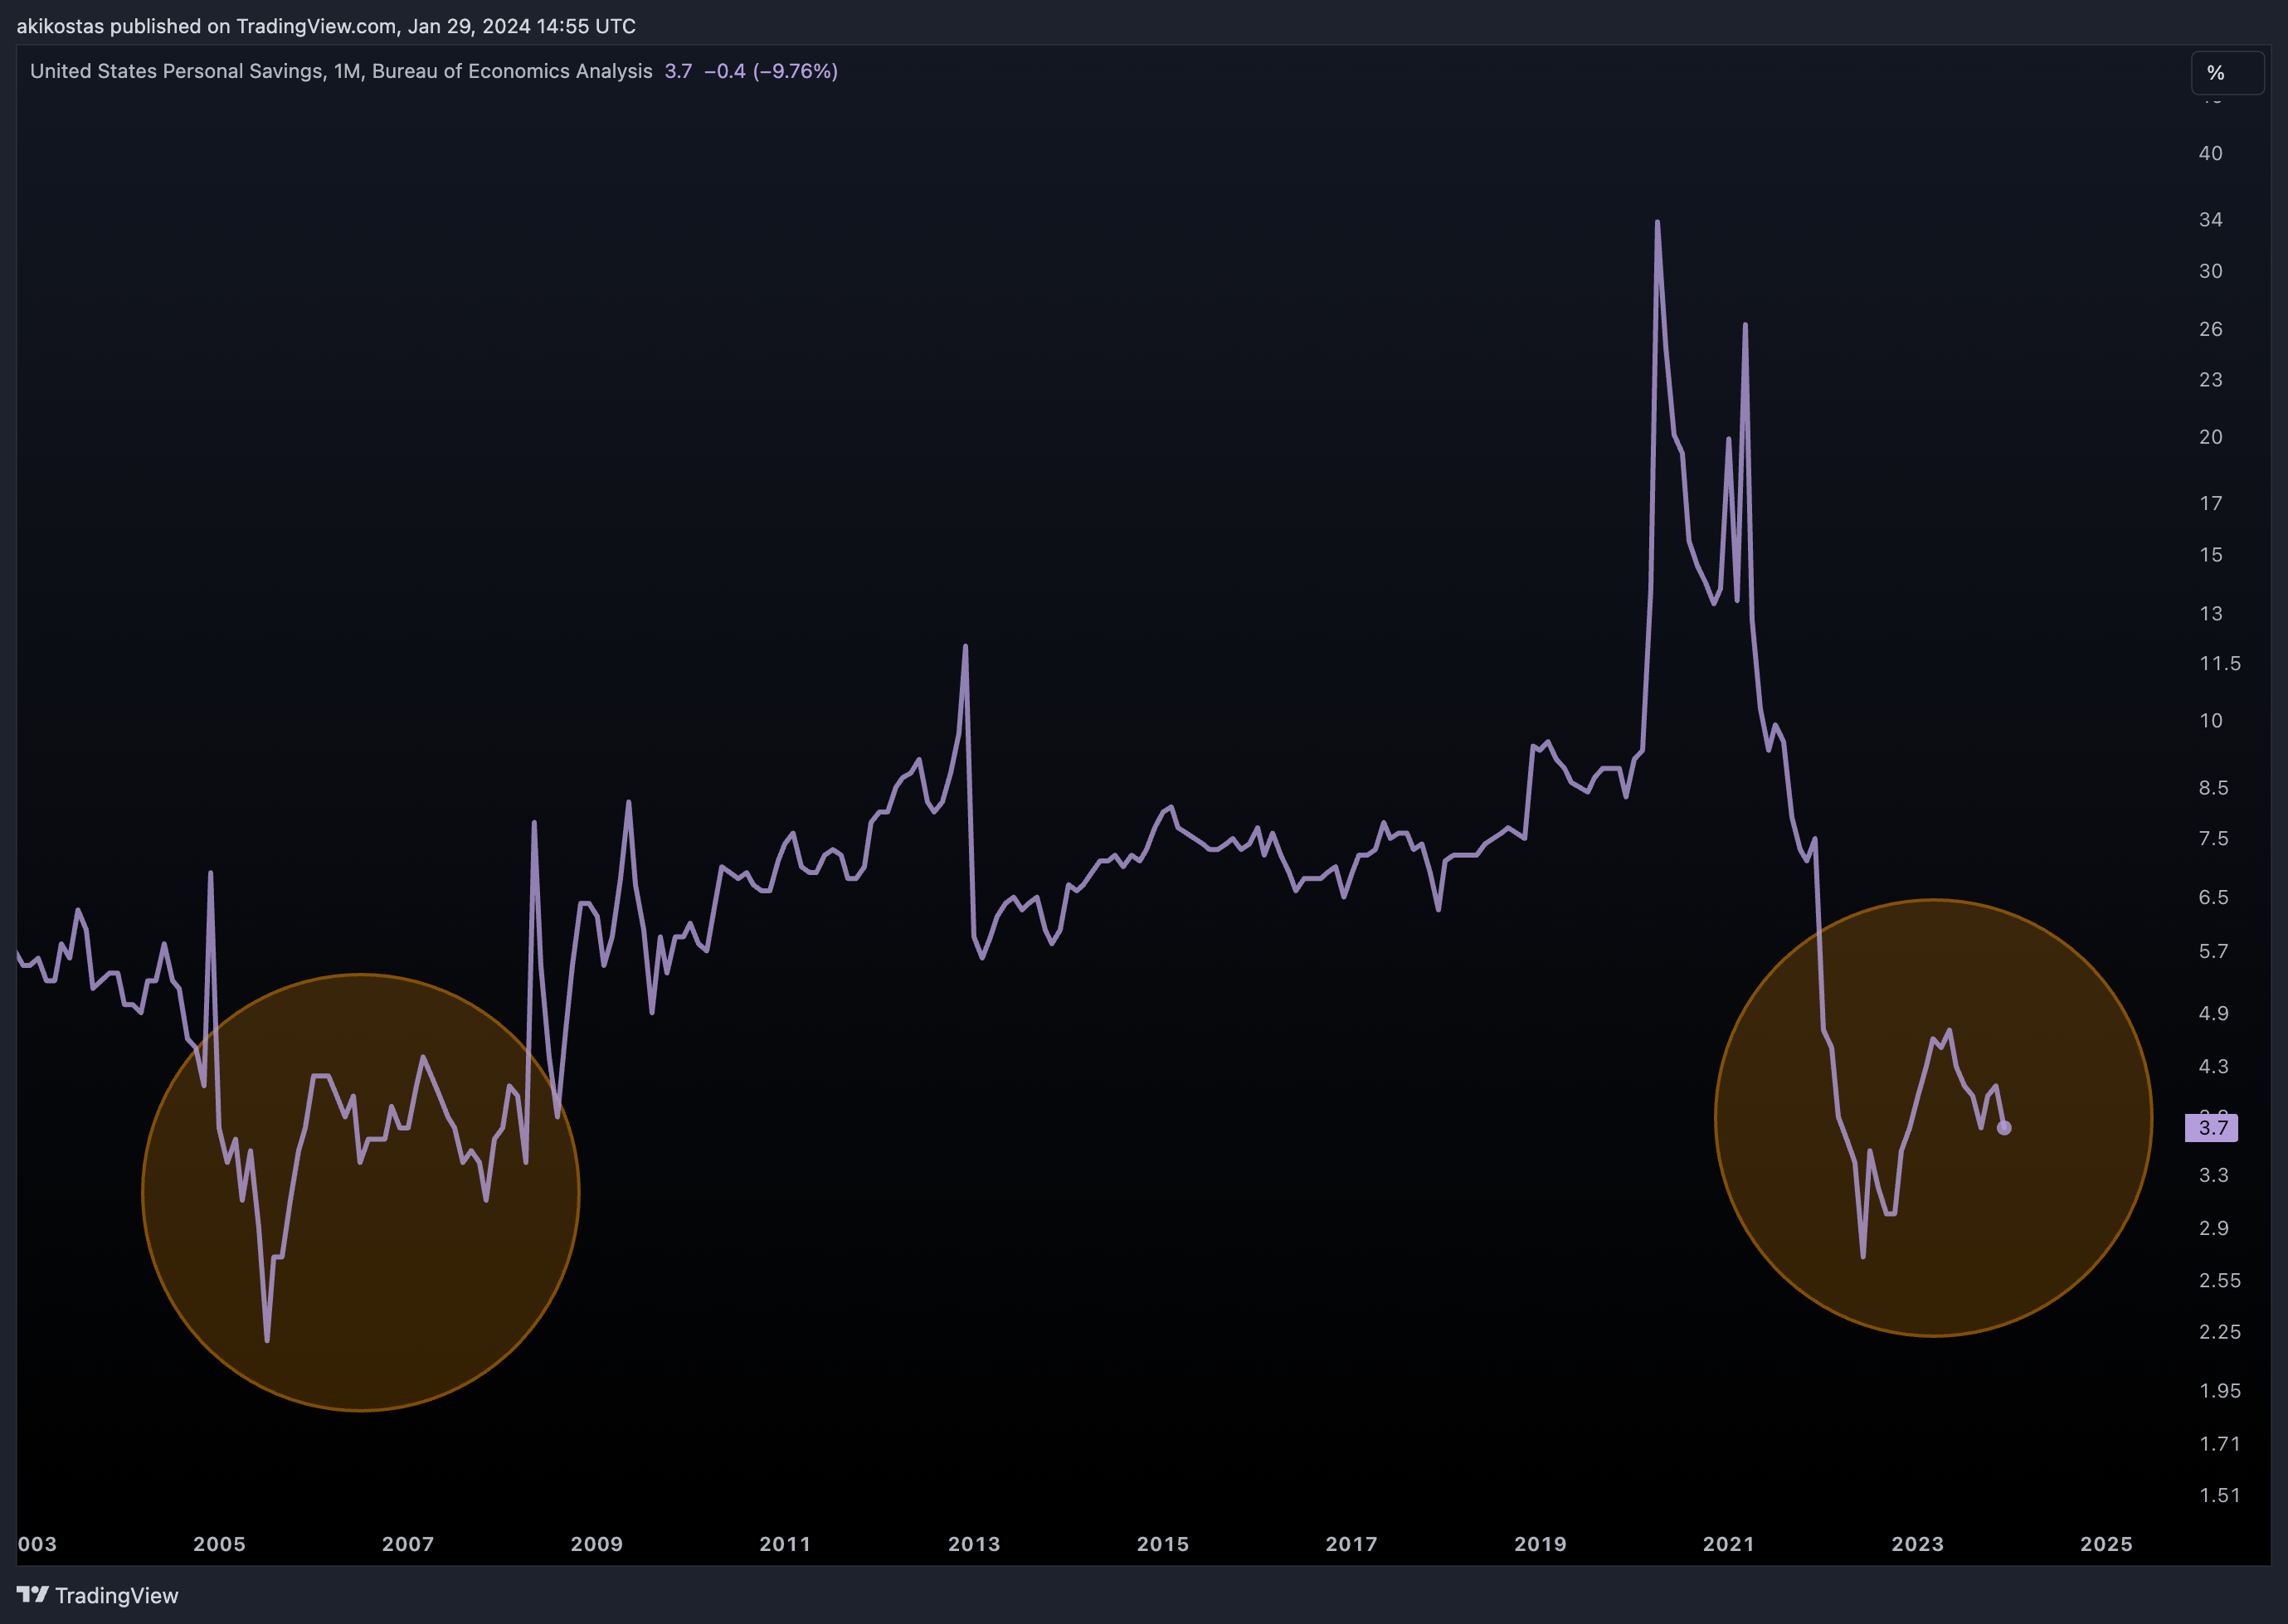Image resolution: width=2288 pixels, height=1624 pixels.
Task: Click the 2021 label on time axis
Action: [x=1729, y=1544]
